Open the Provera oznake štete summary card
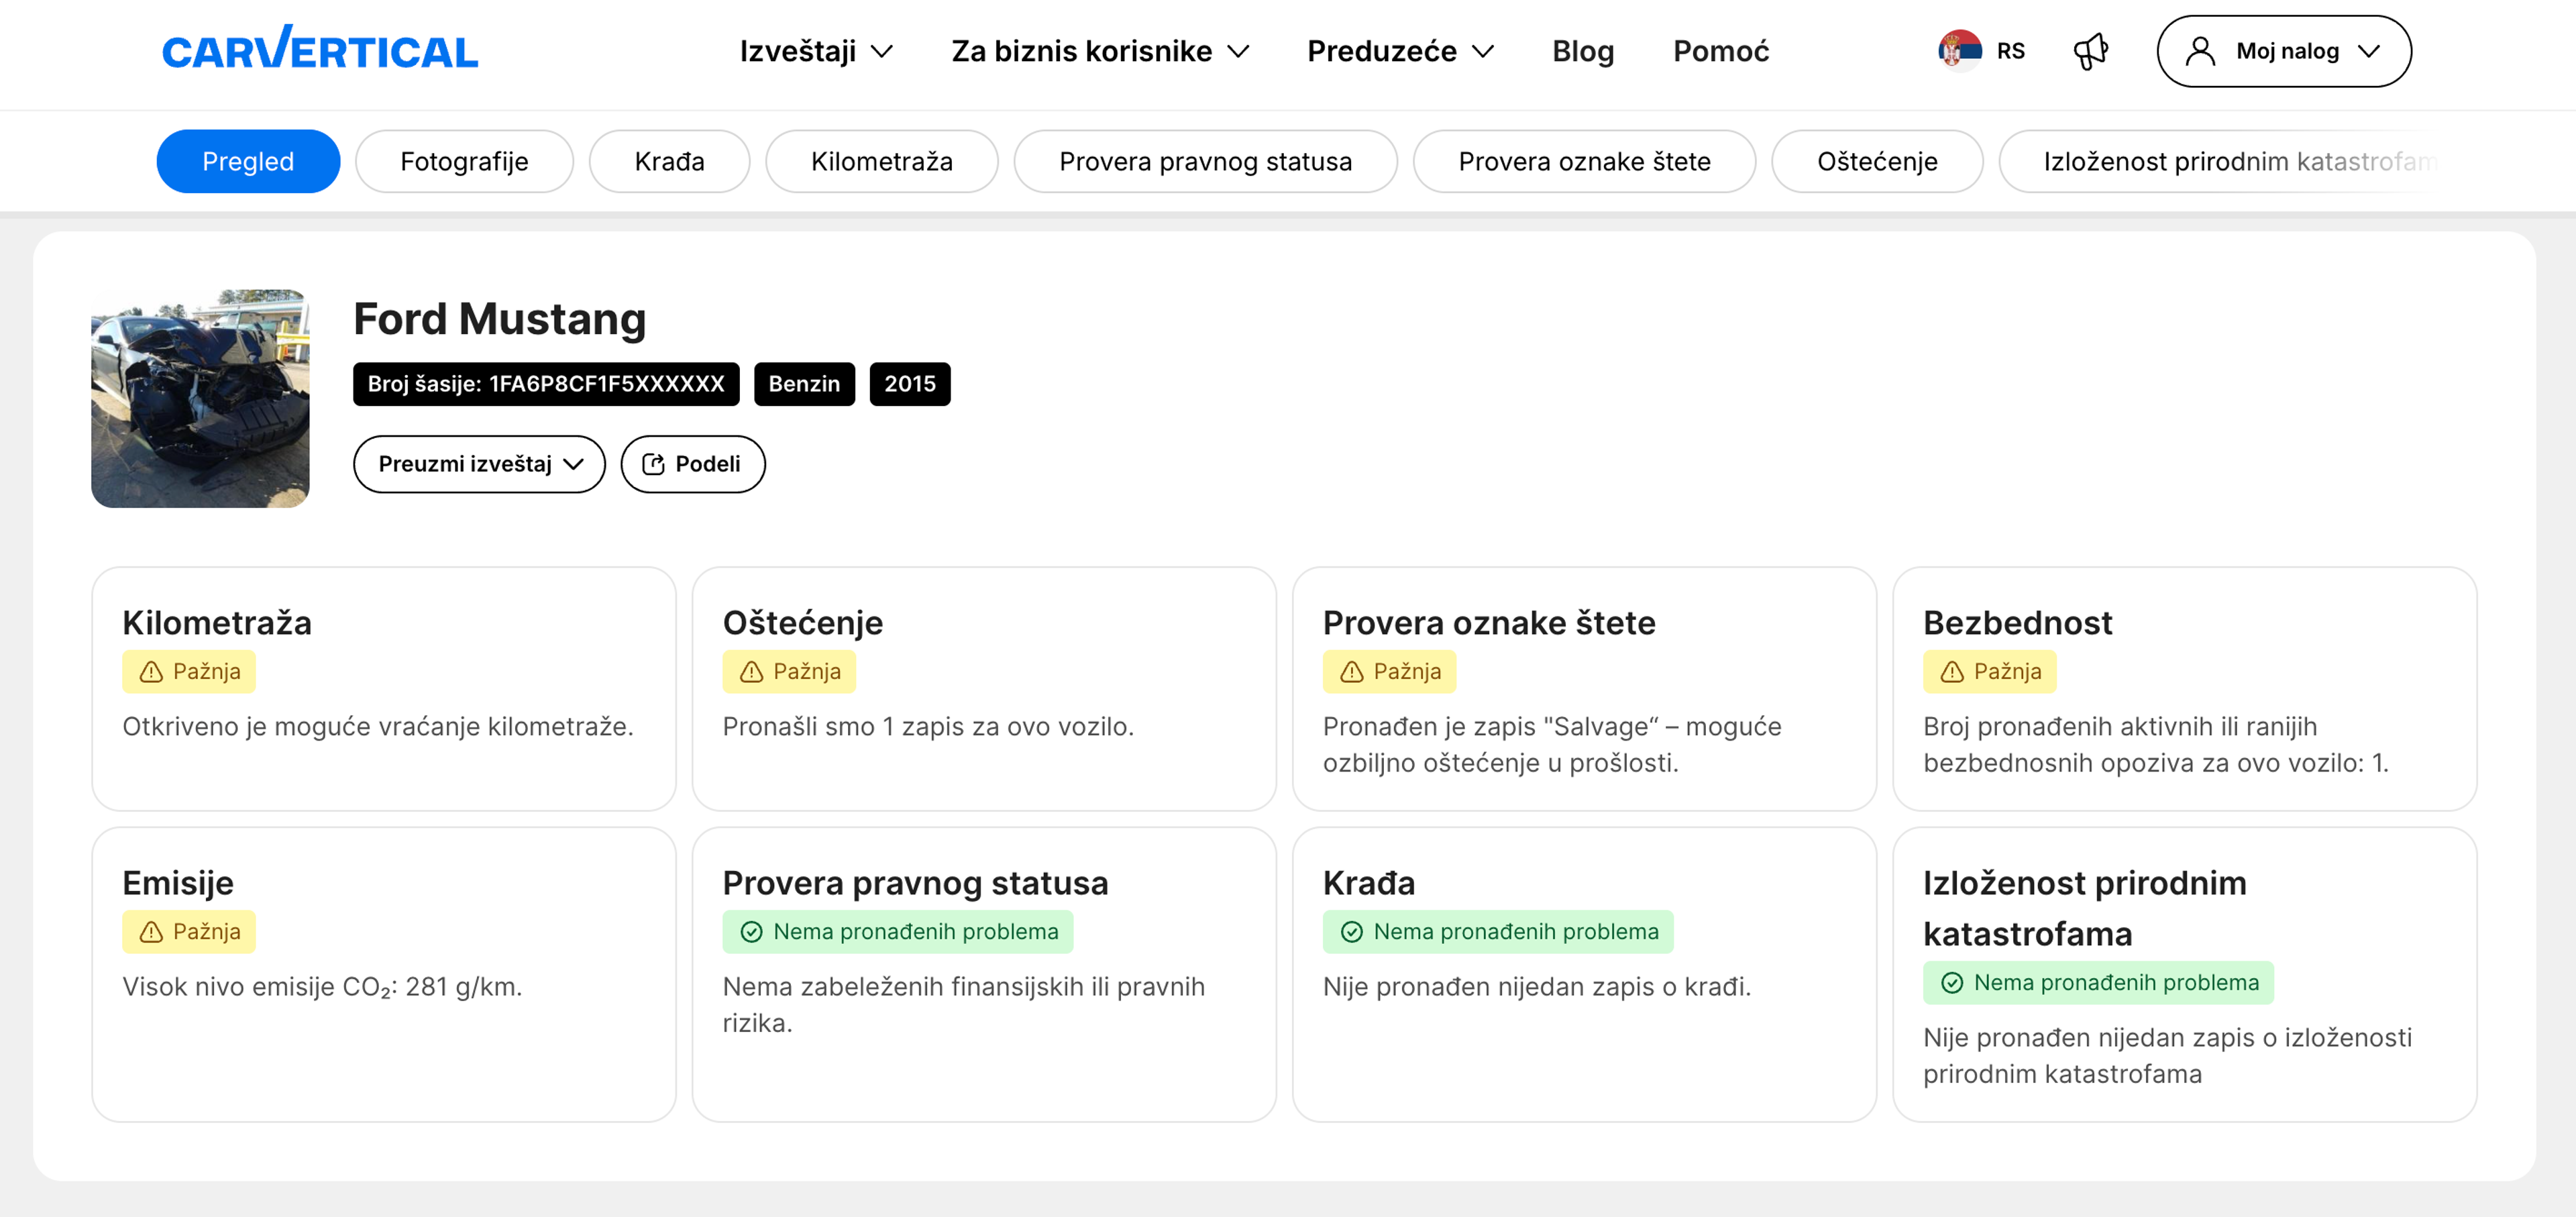 pos(1583,688)
